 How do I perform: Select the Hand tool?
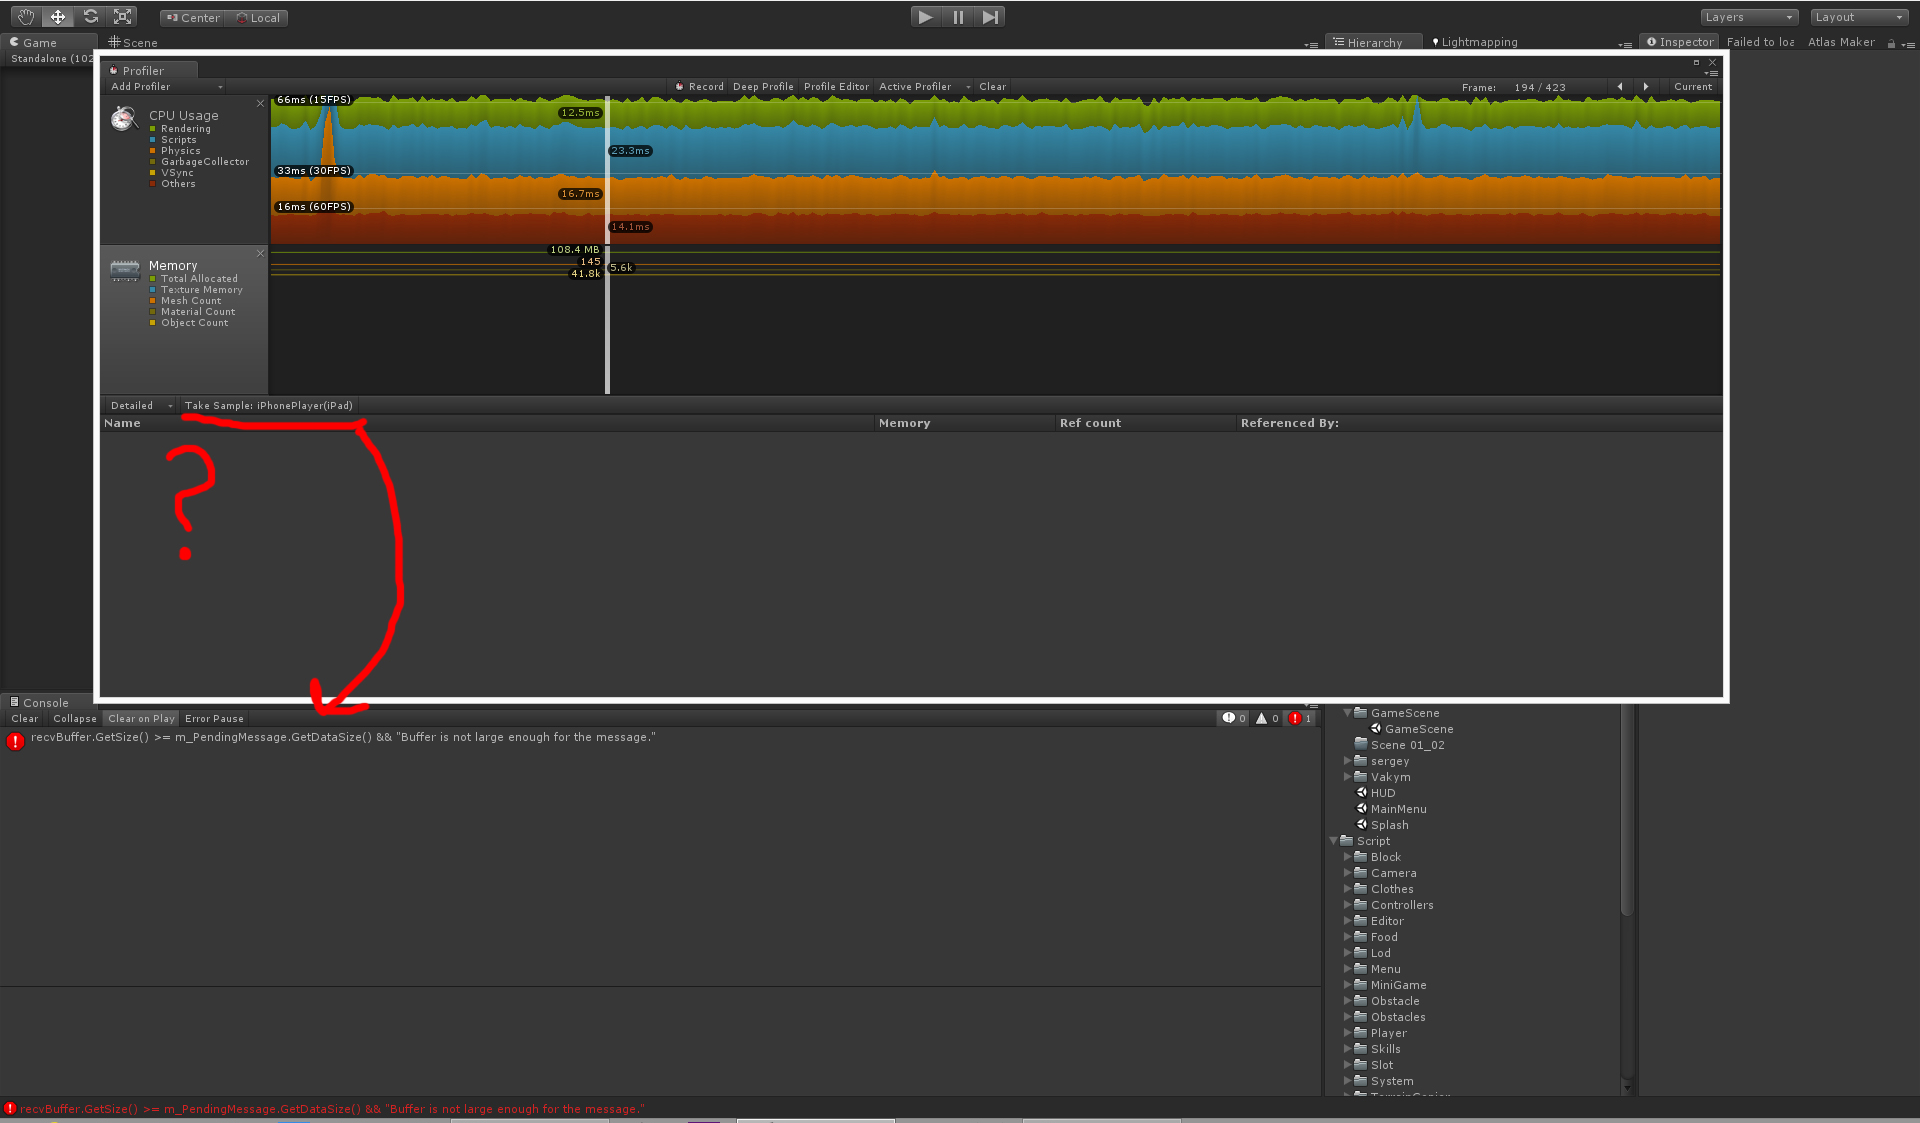26,17
